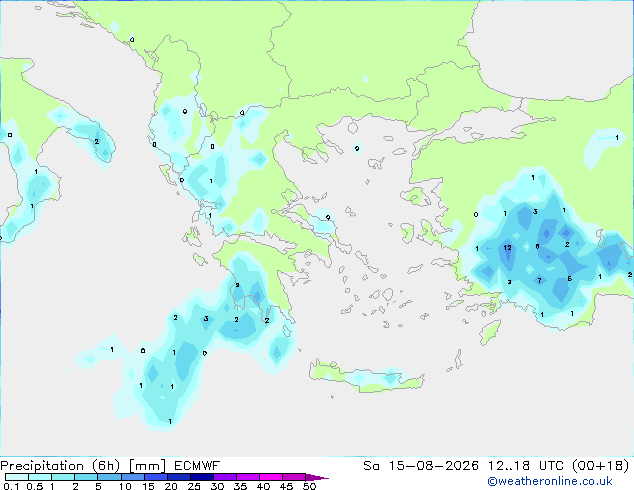Viewport: 634px width, 490px height.
Task: Click the '12..18 UTC' time range
Action: tap(528, 466)
